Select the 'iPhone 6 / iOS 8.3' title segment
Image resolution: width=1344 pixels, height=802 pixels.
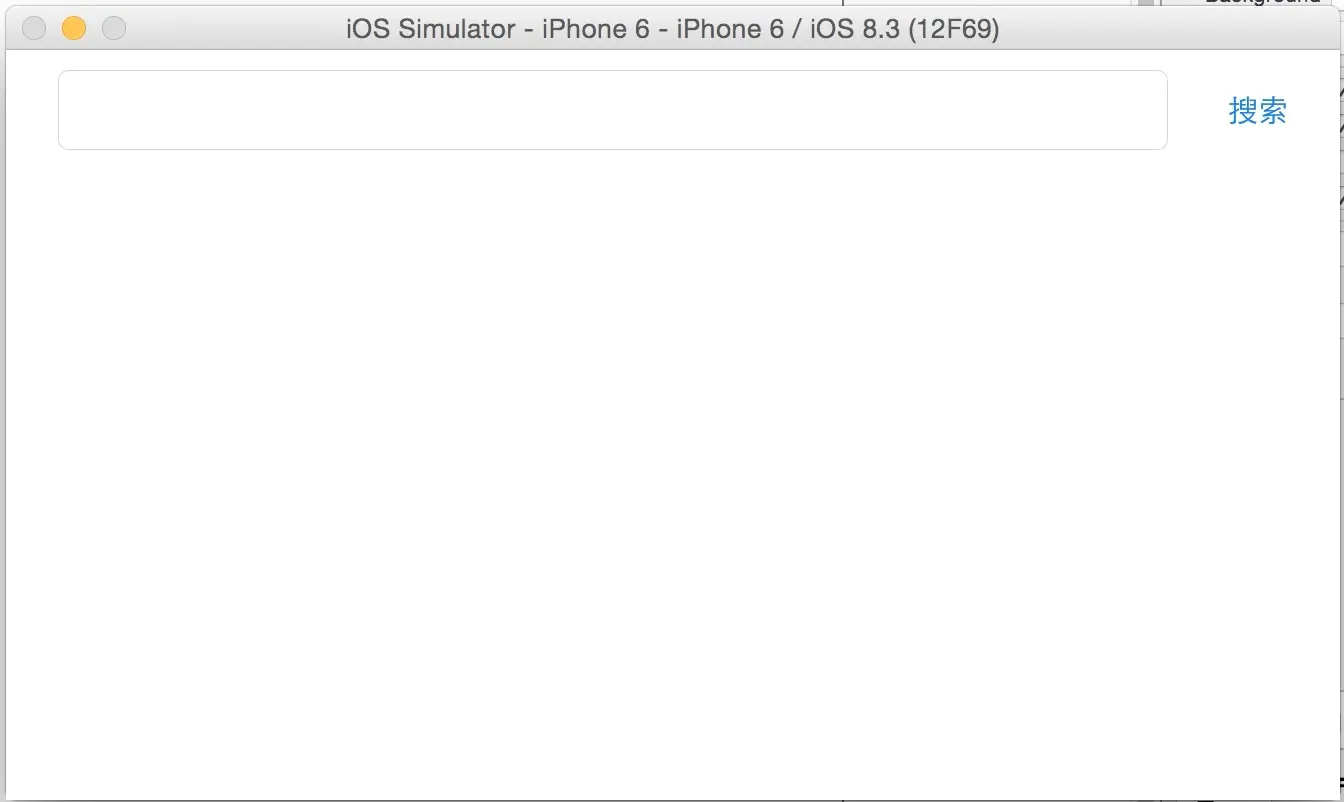point(789,29)
